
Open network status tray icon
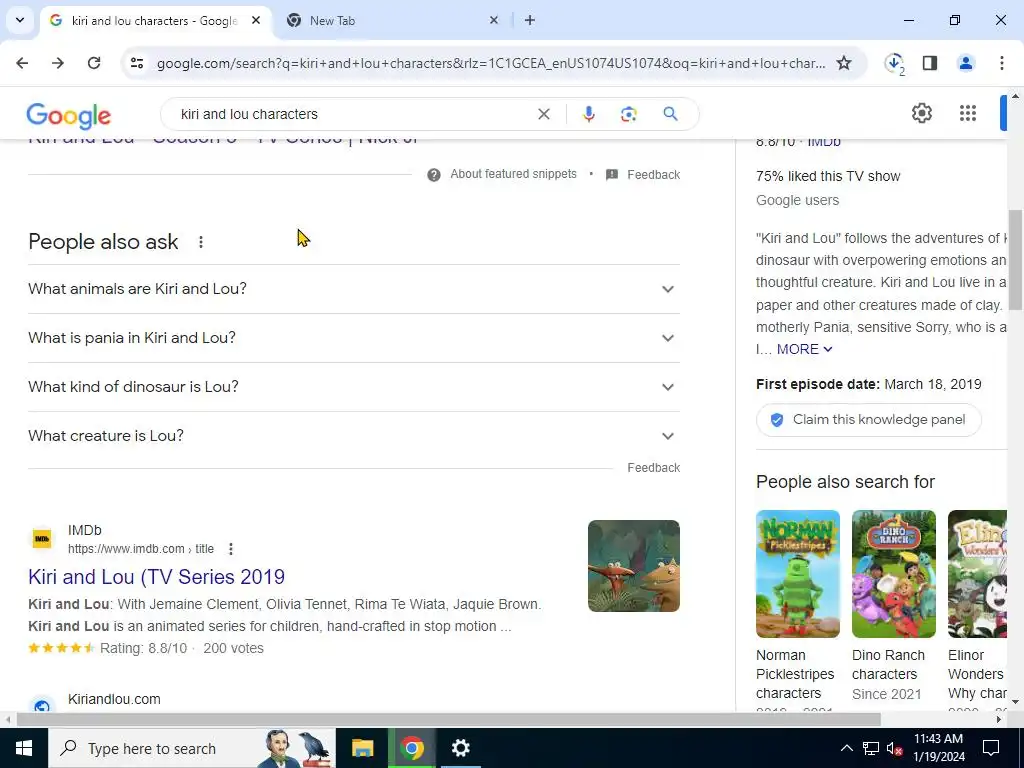(x=871, y=748)
